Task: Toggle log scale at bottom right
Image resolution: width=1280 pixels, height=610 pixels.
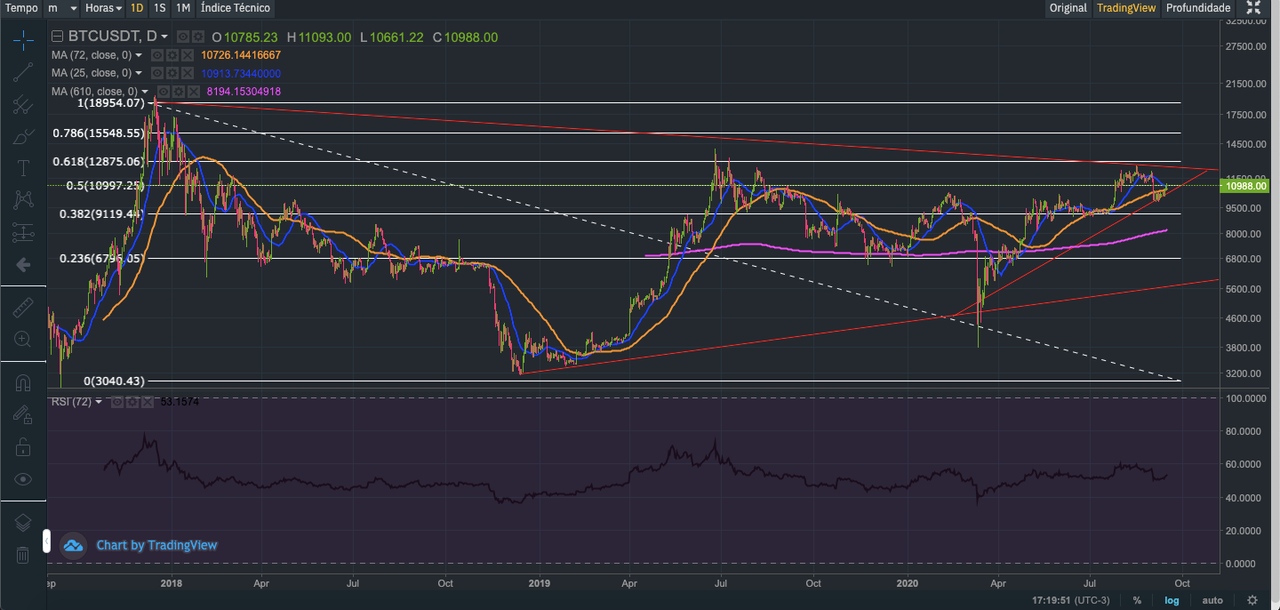Action: [1172, 600]
